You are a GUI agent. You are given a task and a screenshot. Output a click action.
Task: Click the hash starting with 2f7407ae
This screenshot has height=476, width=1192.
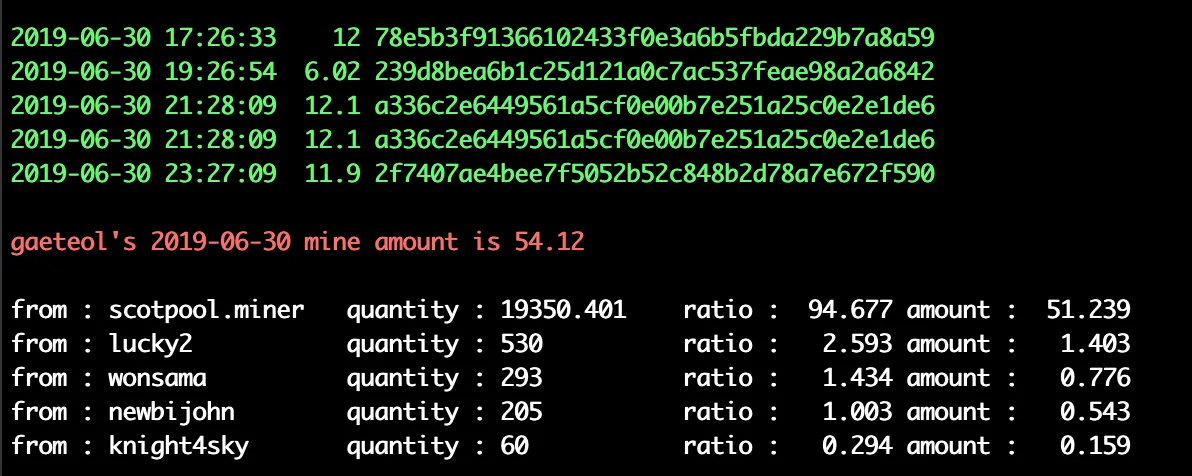pos(655,174)
